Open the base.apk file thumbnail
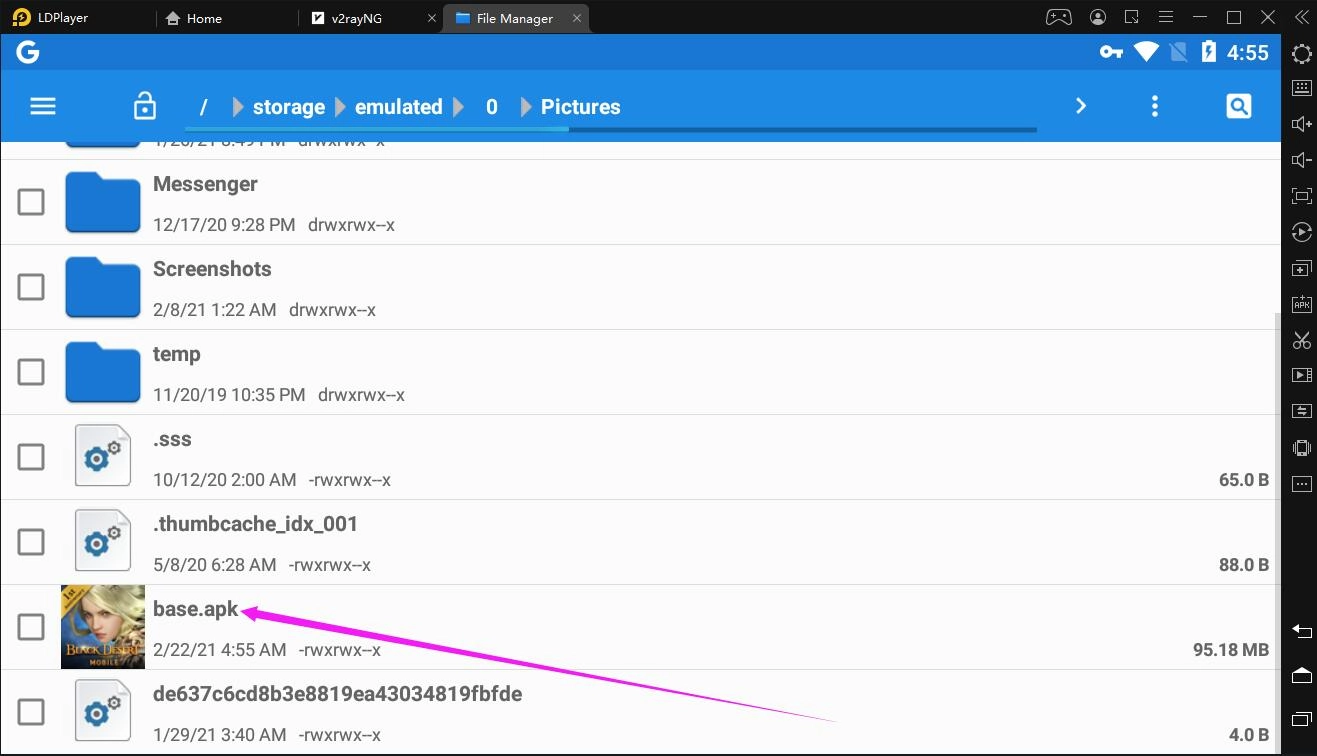 coord(102,626)
